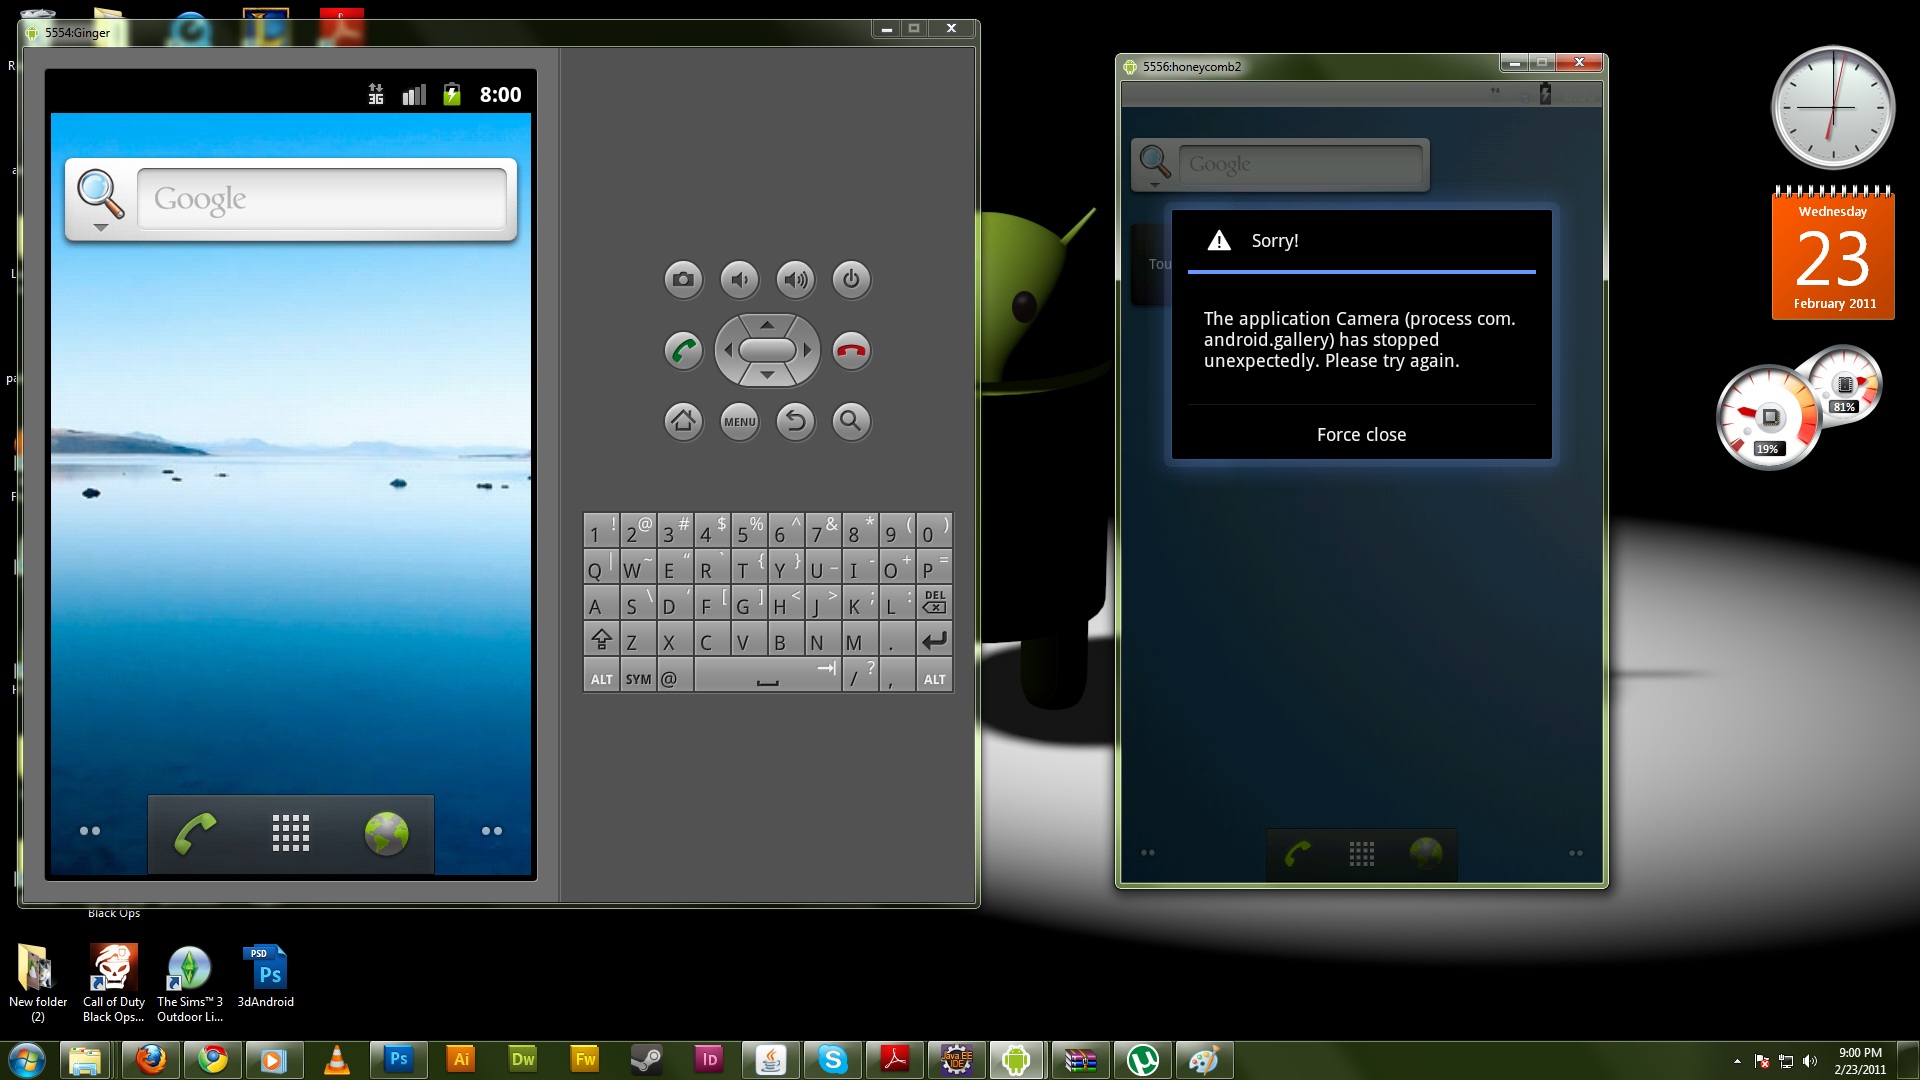Viewport: 1920px width, 1080px height.
Task: Open the Call of Duty Black Ops shortcut
Action: coord(113,984)
